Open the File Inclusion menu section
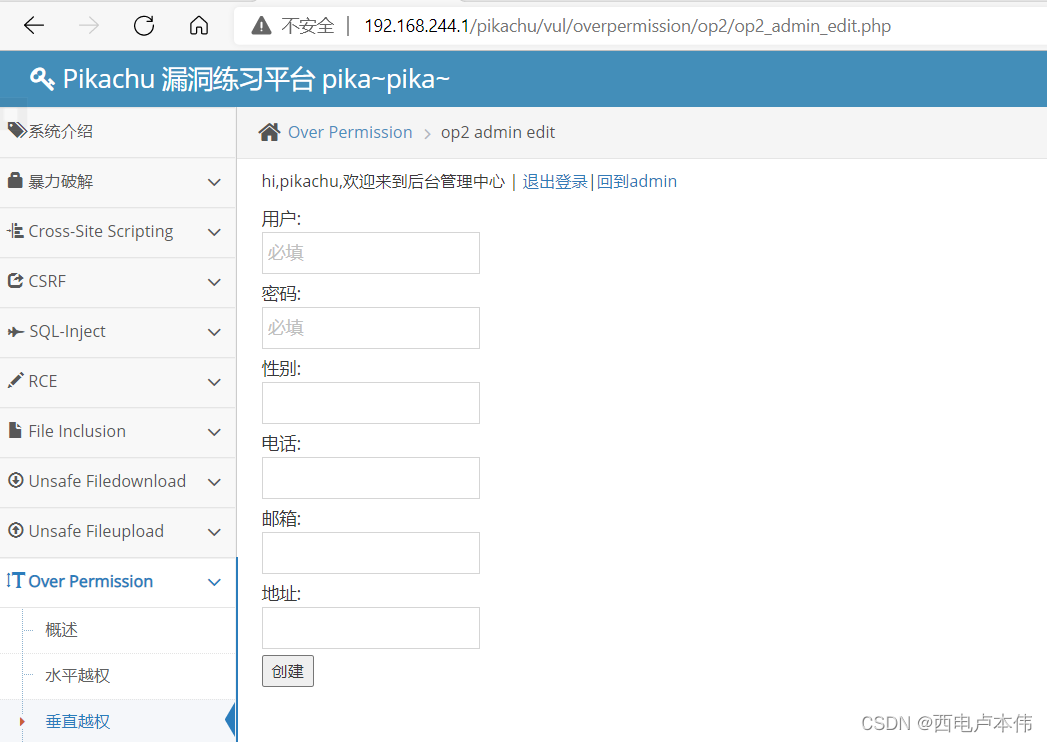Viewport: 1047px width, 742px height. click(x=118, y=432)
